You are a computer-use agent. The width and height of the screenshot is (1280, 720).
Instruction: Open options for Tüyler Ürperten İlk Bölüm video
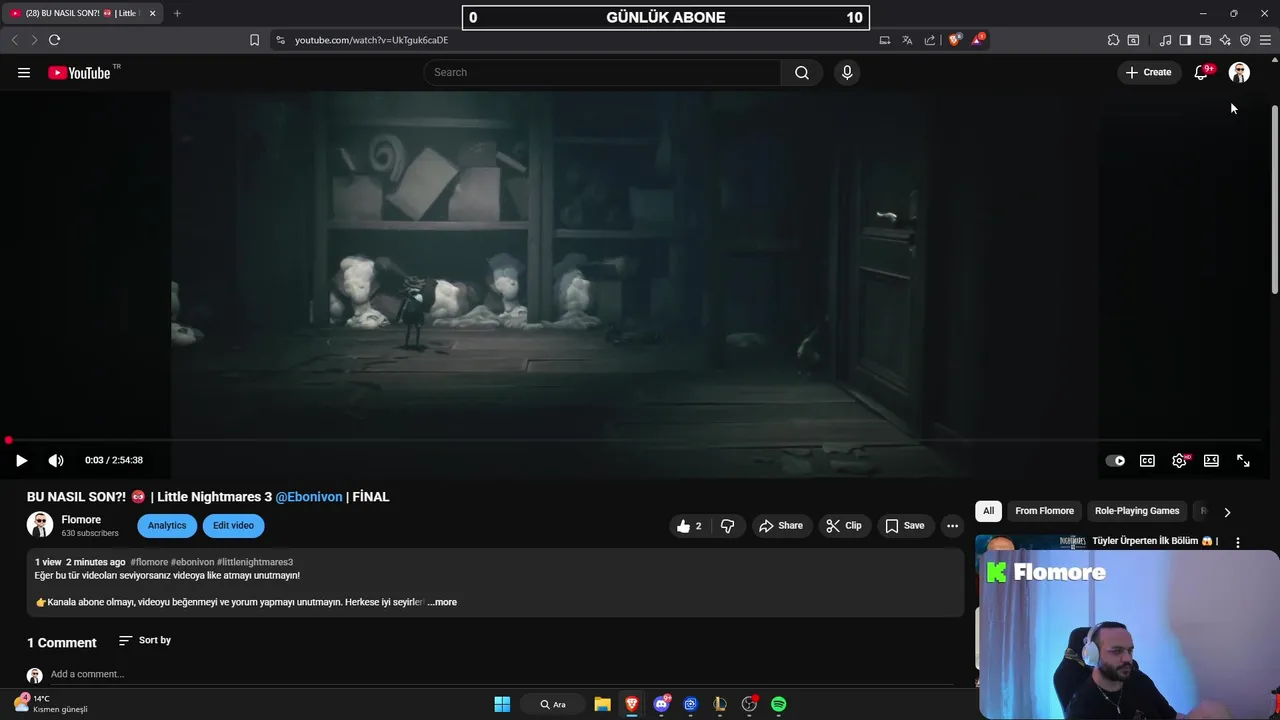(1238, 542)
